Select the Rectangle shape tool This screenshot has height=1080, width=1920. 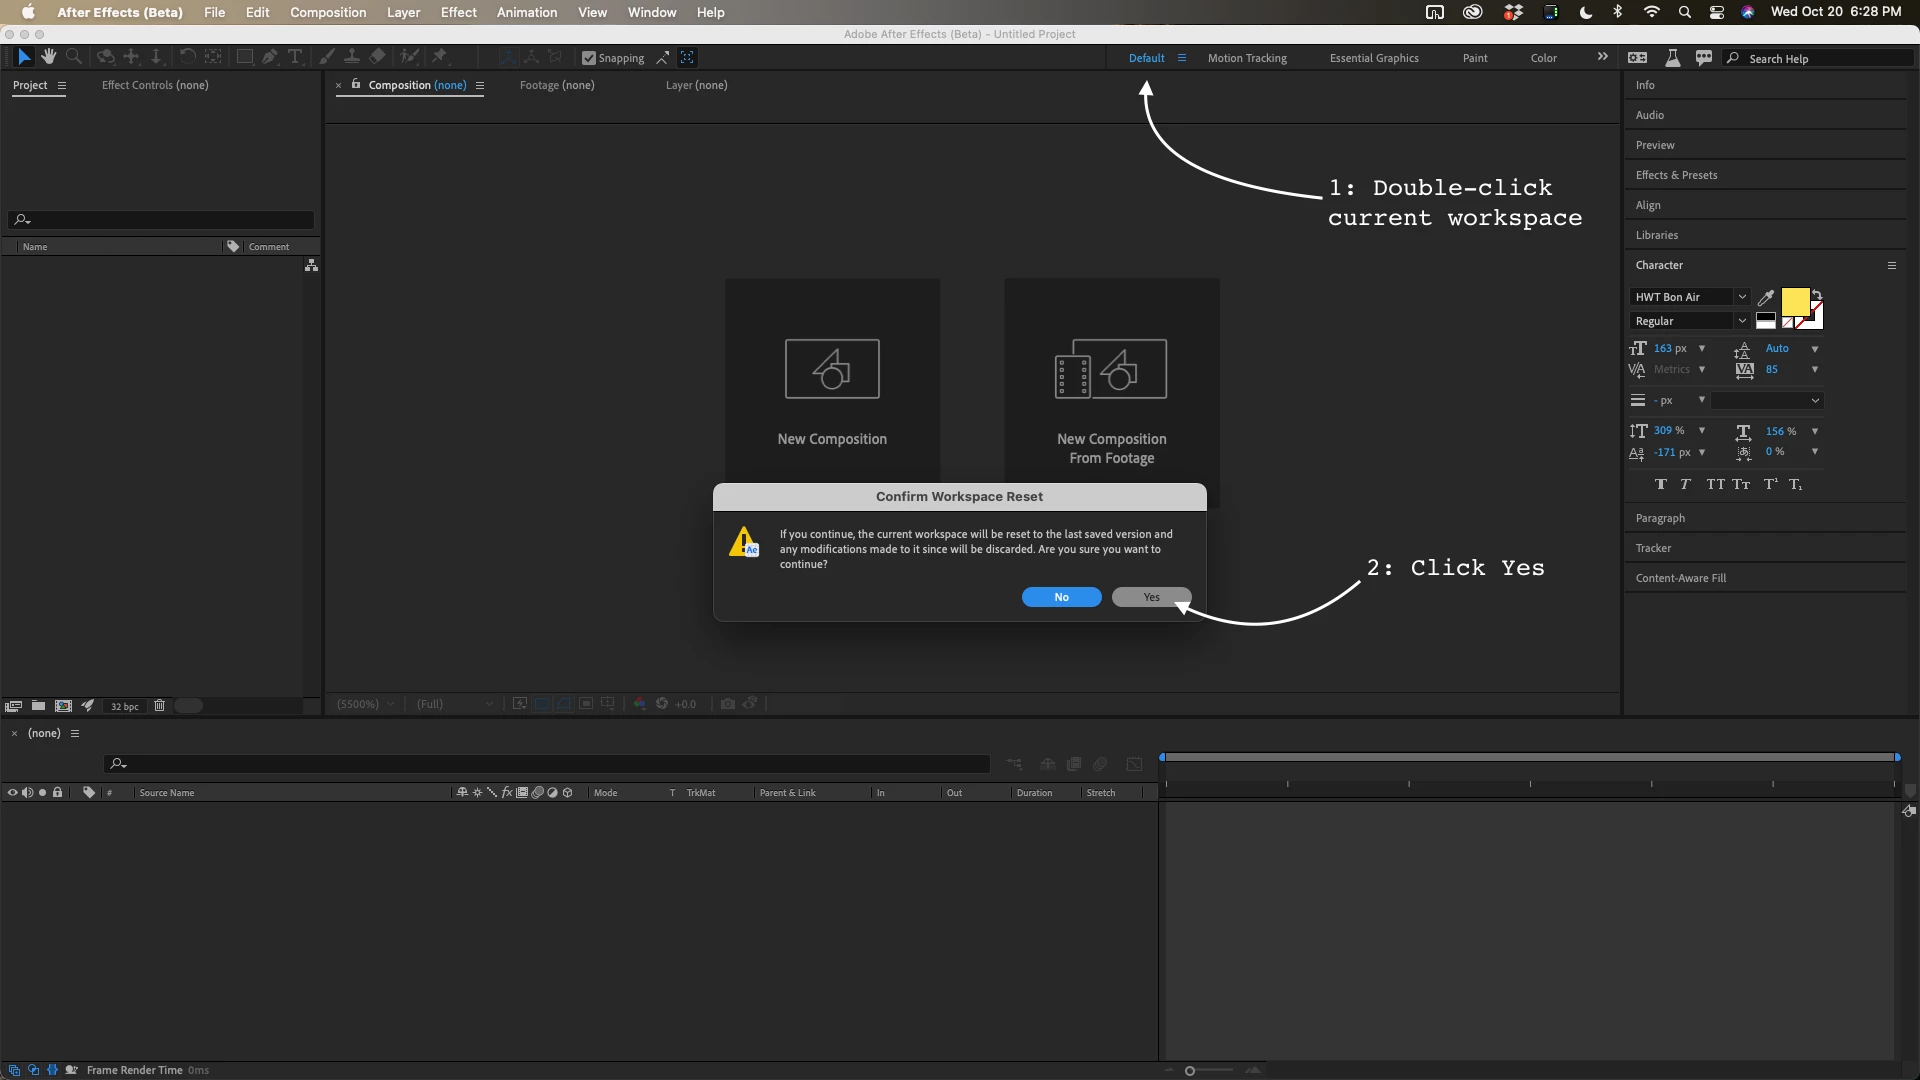pos(244,57)
